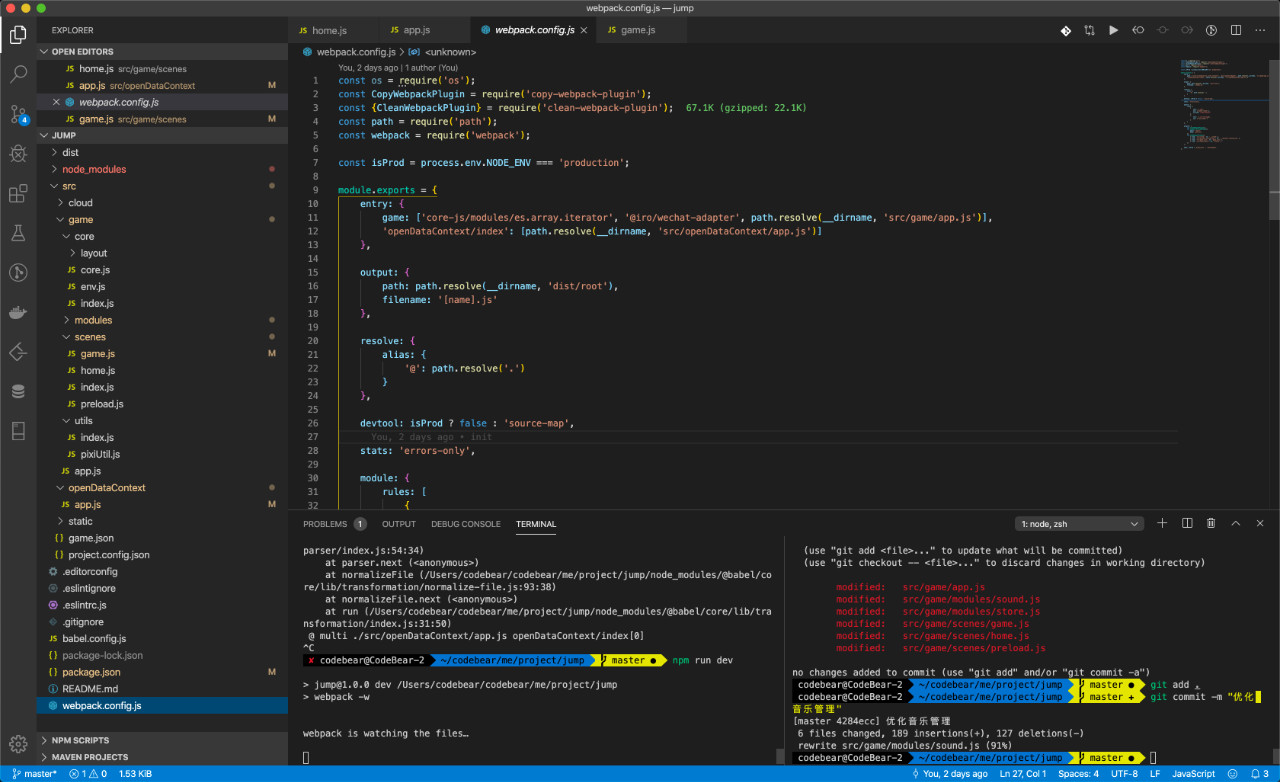
Task: Open project.config.json in the file tree
Action: pos(109,555)
